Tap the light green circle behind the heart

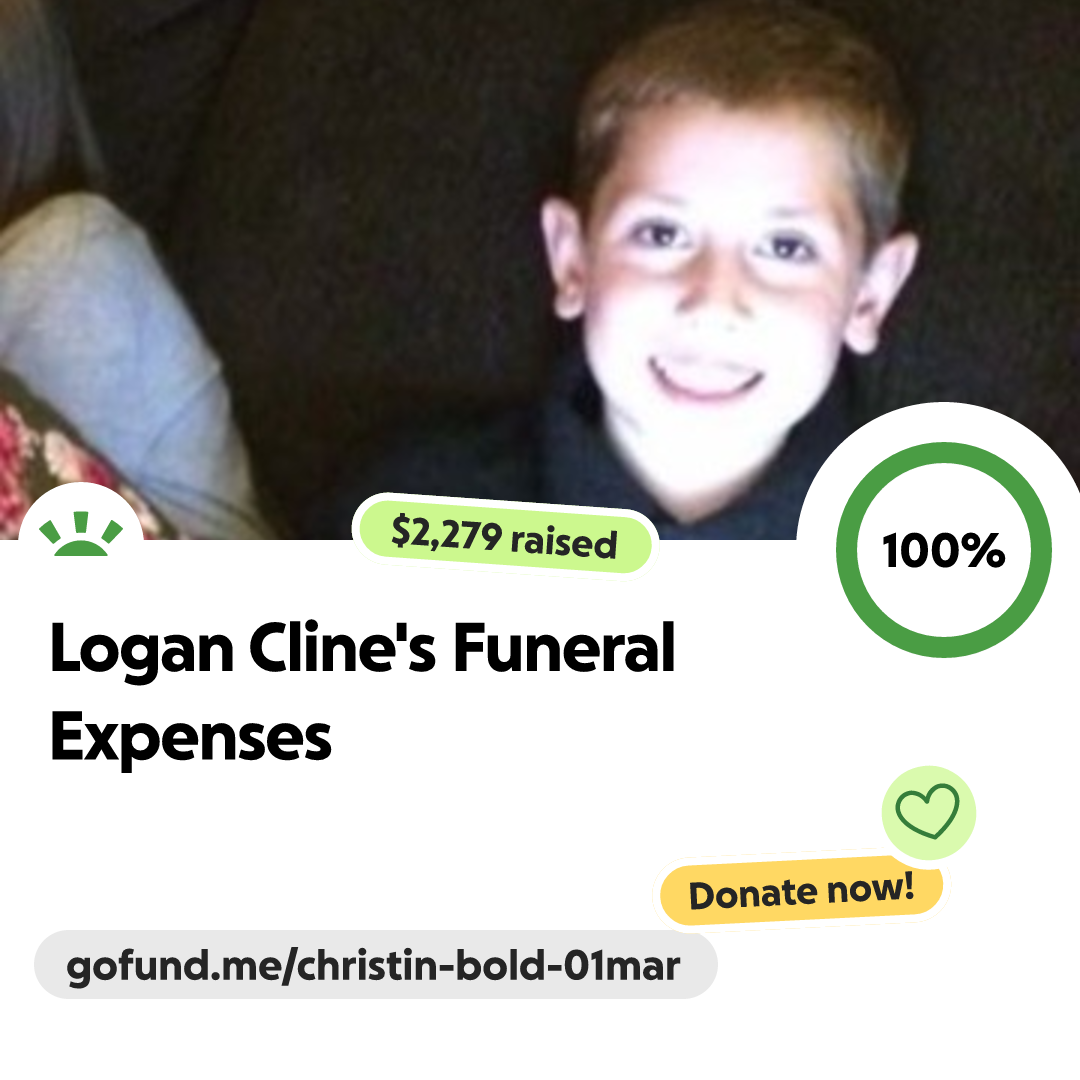(928, 813)
